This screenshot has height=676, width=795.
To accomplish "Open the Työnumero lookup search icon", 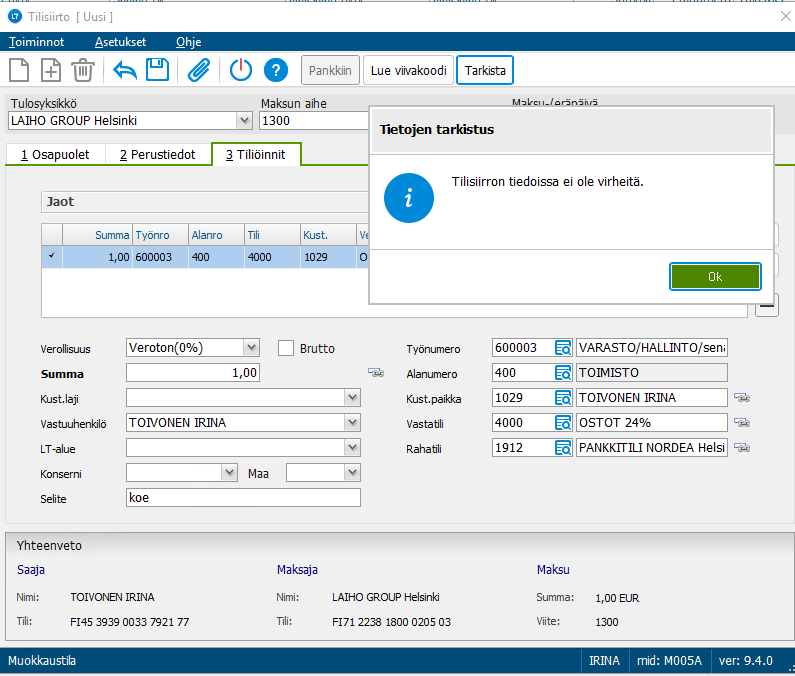I will click(x=563, y=348).
